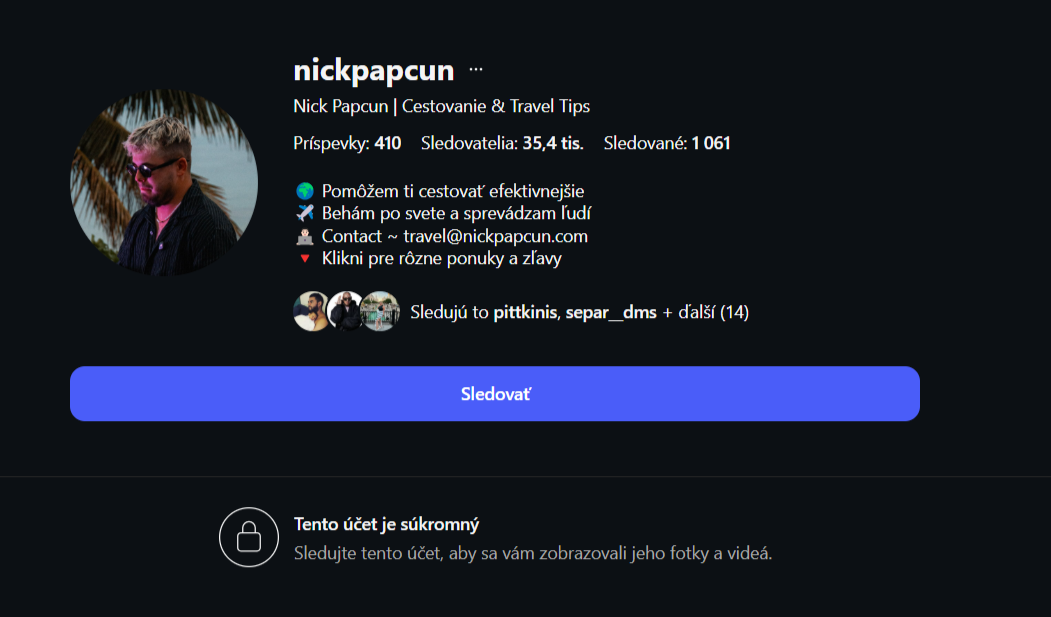
Task: Open the Sledovatelia 35,4 tis. followers list
Action: [502, 143]
